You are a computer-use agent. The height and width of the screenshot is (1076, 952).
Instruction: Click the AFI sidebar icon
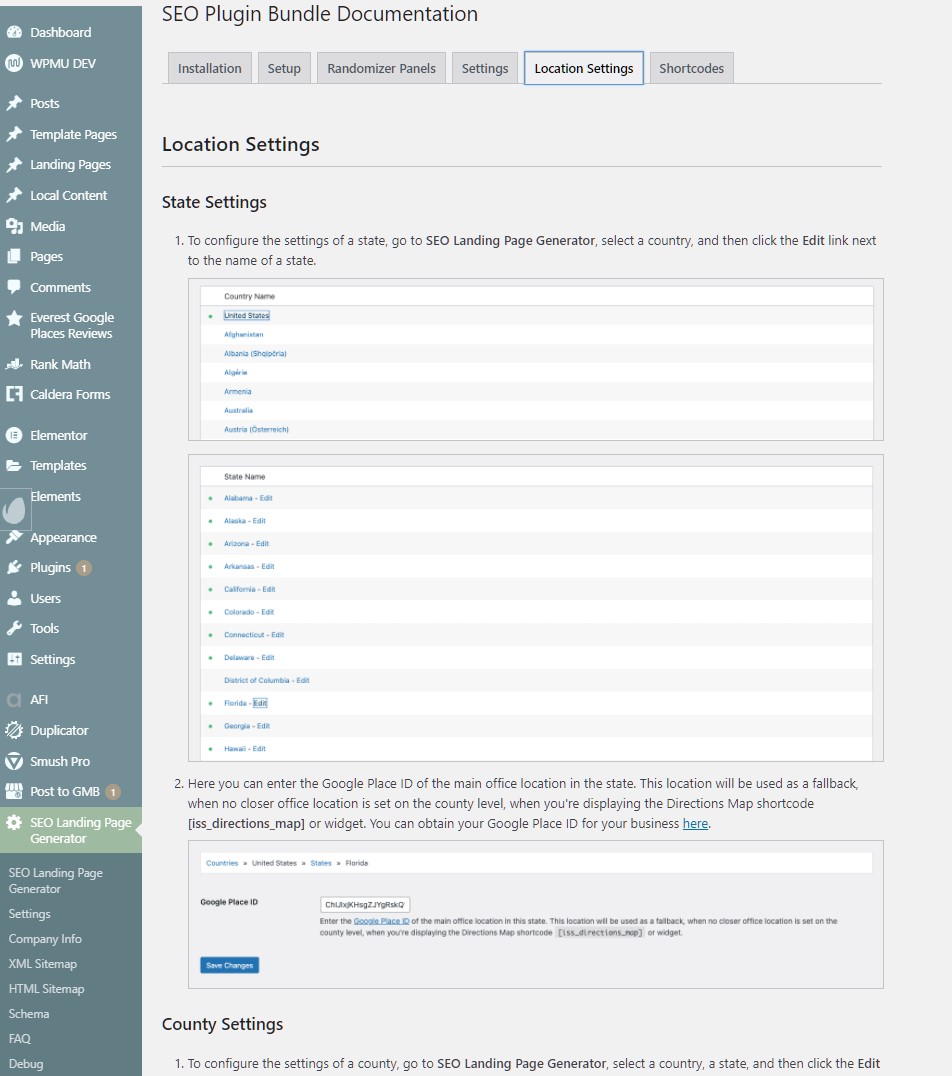(14, 700)
